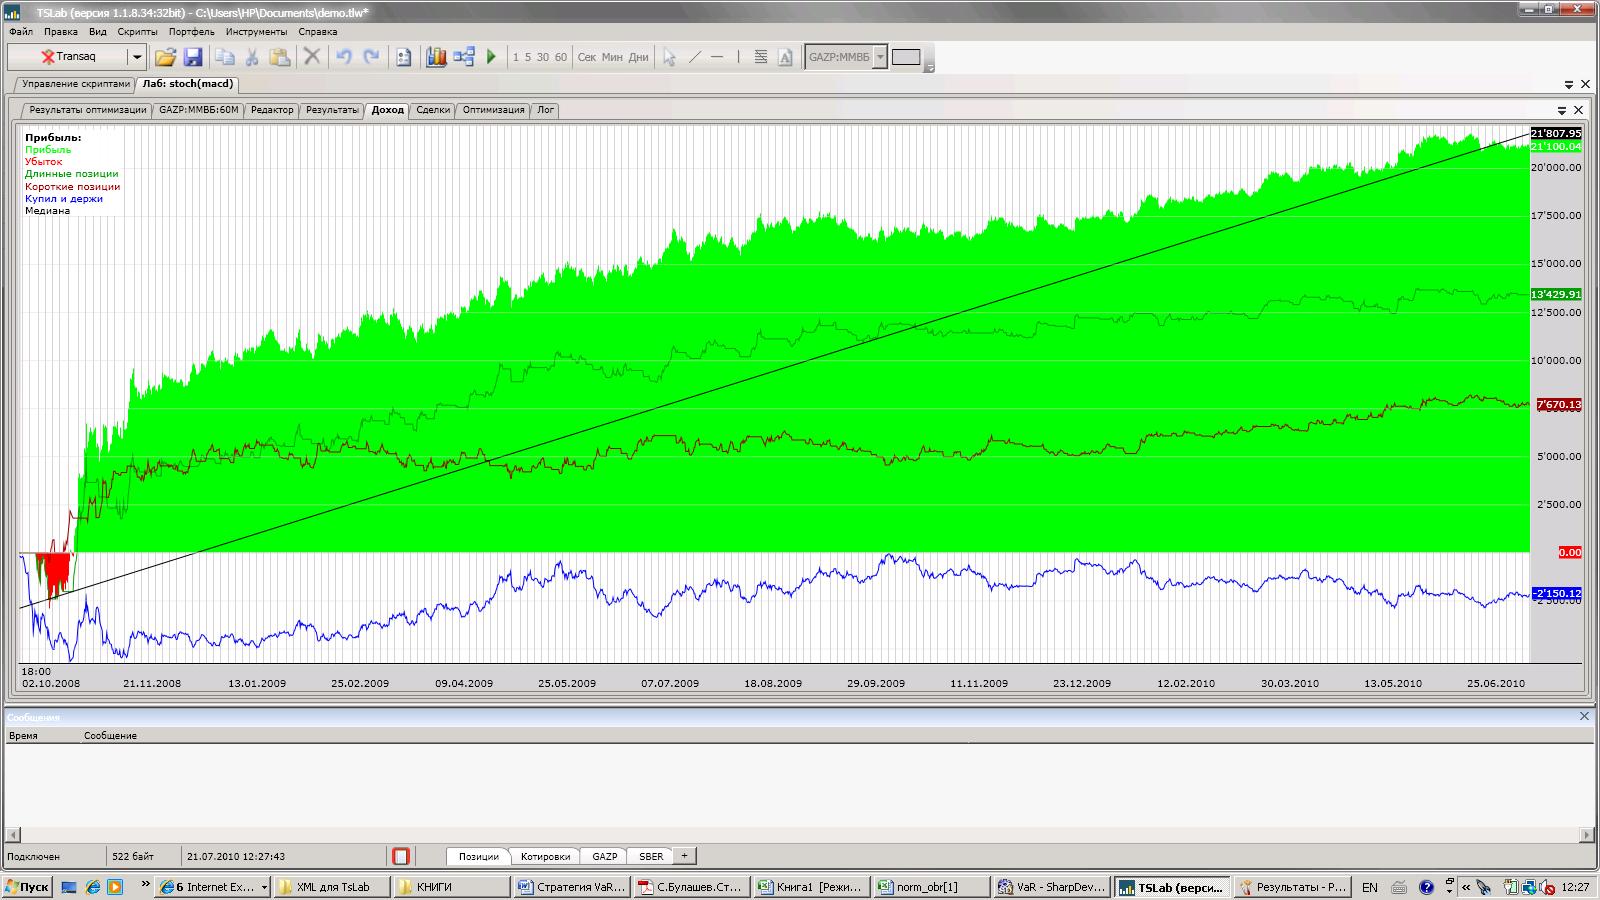Click the Сообщение column header
Image resolution: width=1600 pixels, height=900 pixels.
coord(110,736)
